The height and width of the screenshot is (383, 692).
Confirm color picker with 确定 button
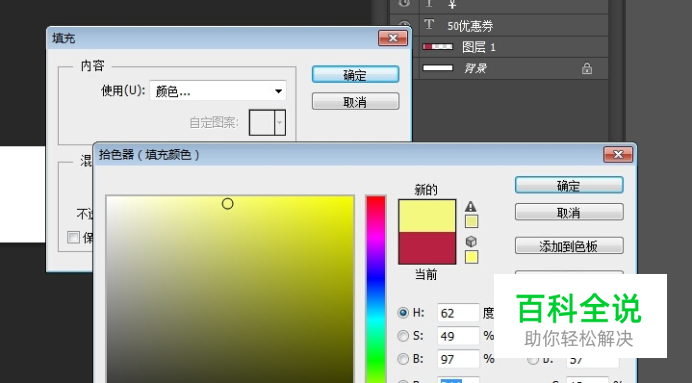(x=569, y=185)
